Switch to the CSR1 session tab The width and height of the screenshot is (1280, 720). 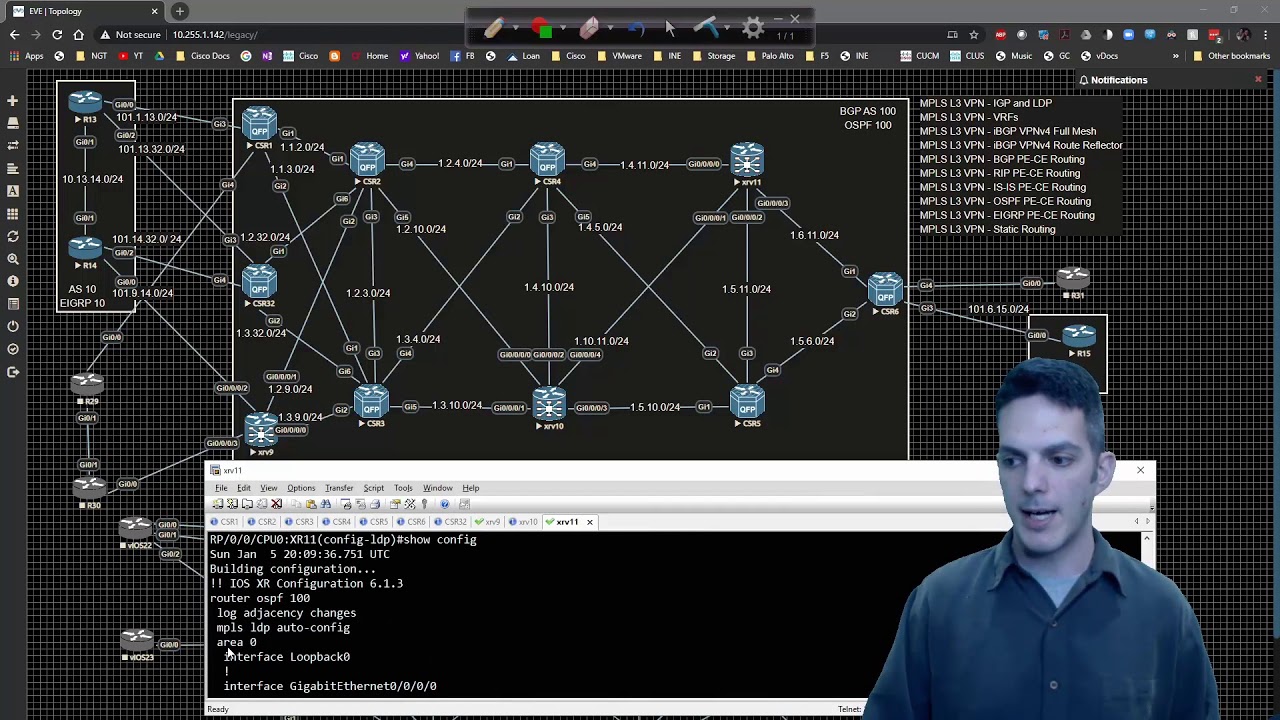click(224, 522)
